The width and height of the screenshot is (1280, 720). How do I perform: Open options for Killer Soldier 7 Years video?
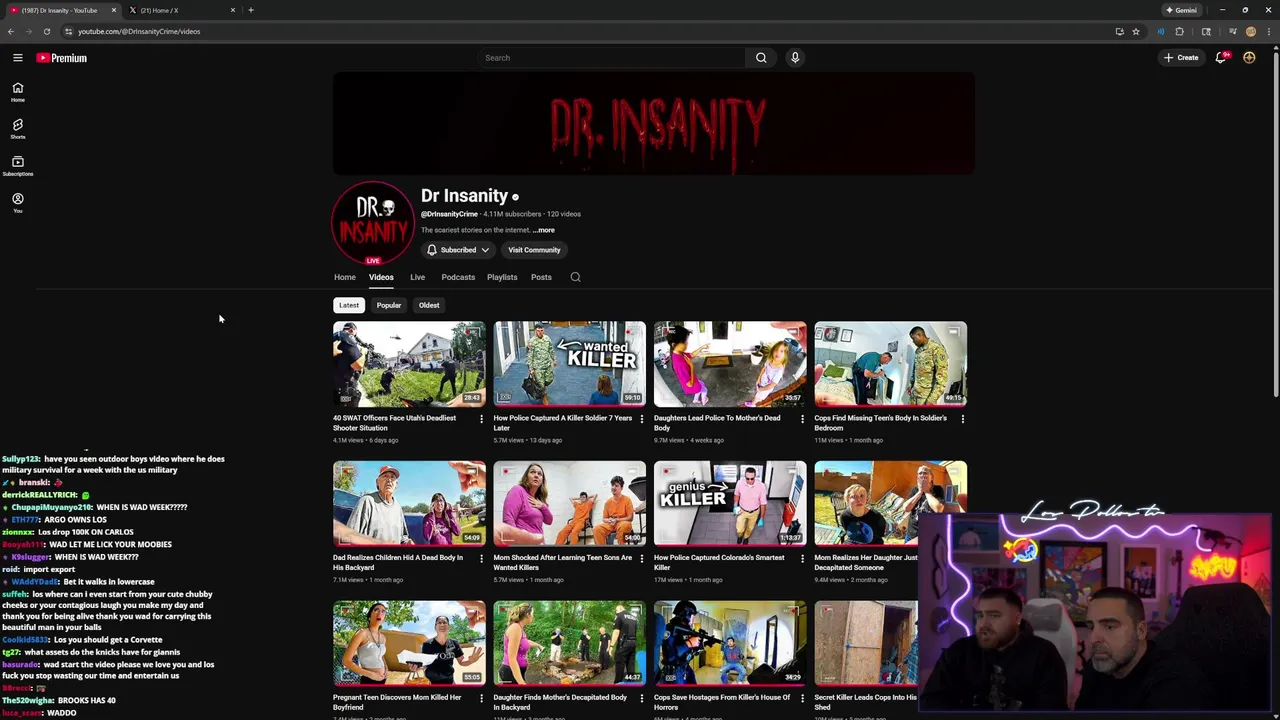pyautogui.click(x=642, y=419)
